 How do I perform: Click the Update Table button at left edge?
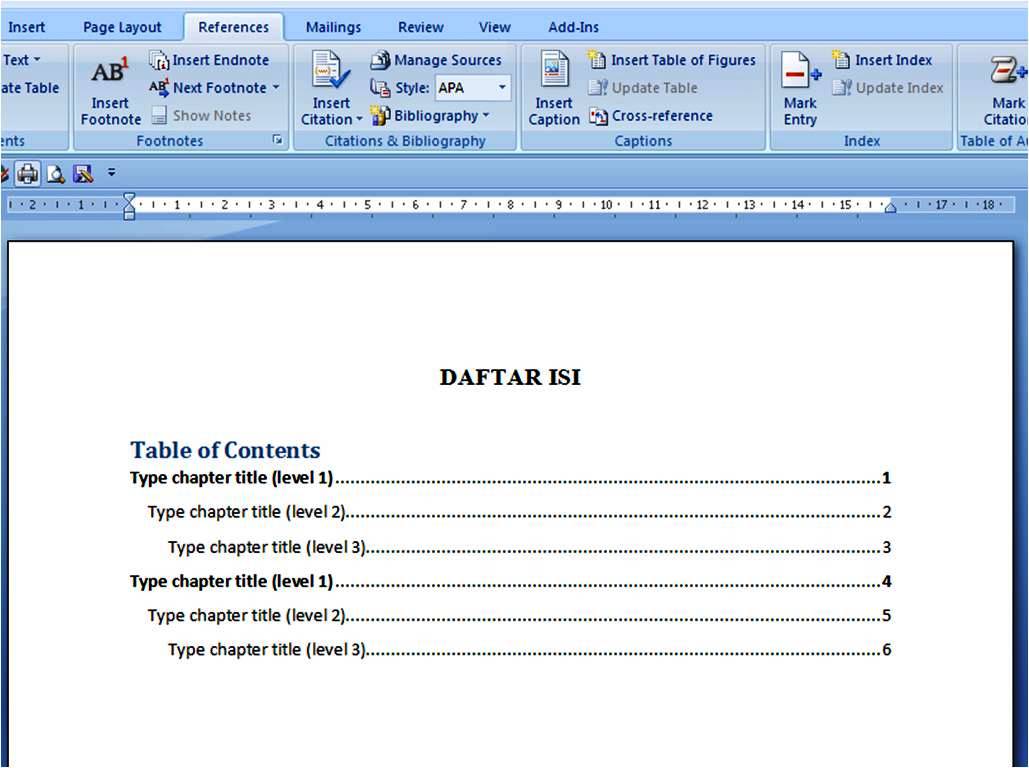(x=30, y=88)
